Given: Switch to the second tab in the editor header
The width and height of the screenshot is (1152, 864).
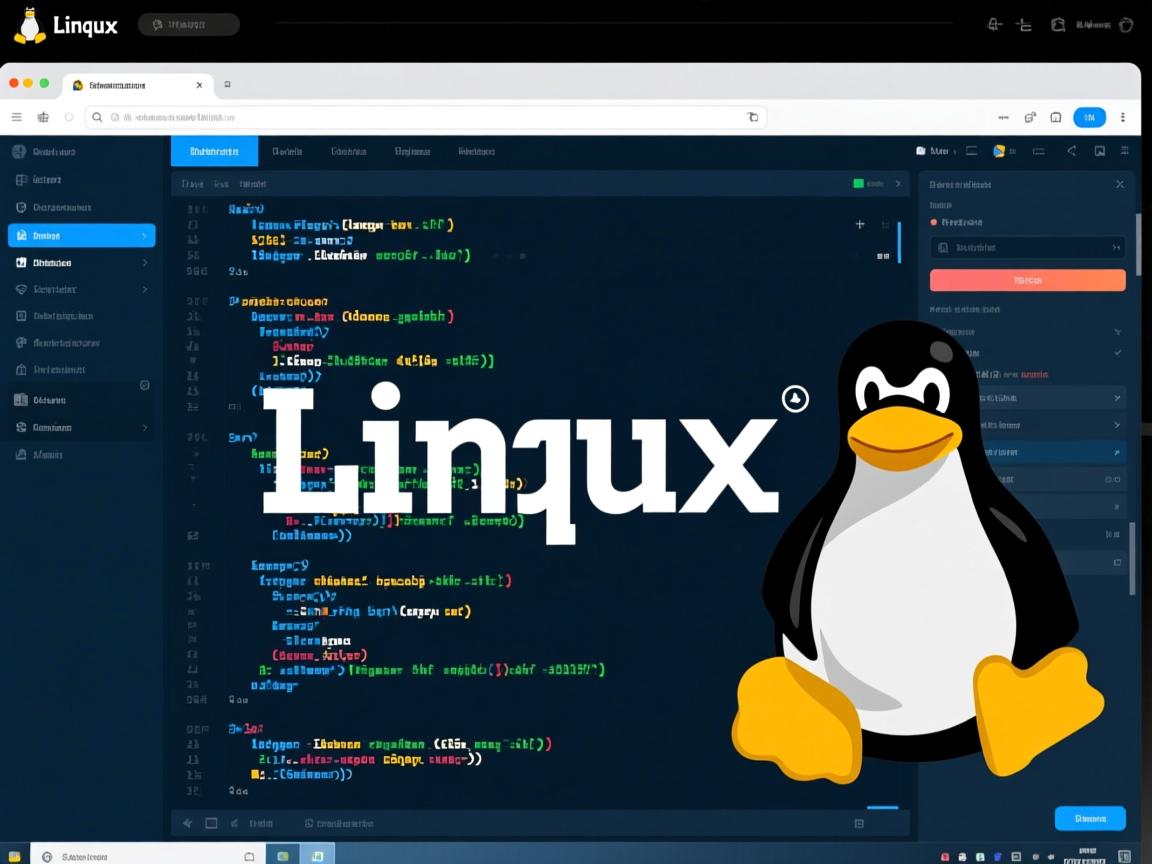Looking at the screenshot, I should 289,151.
